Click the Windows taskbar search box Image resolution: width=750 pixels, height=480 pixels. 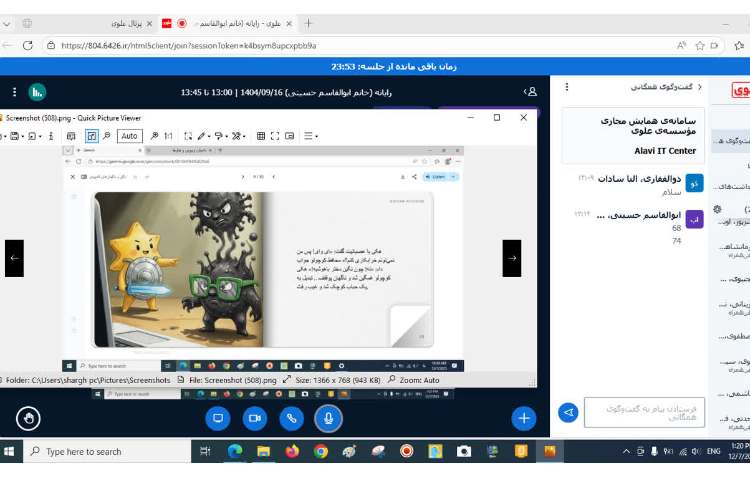[100, 452]
